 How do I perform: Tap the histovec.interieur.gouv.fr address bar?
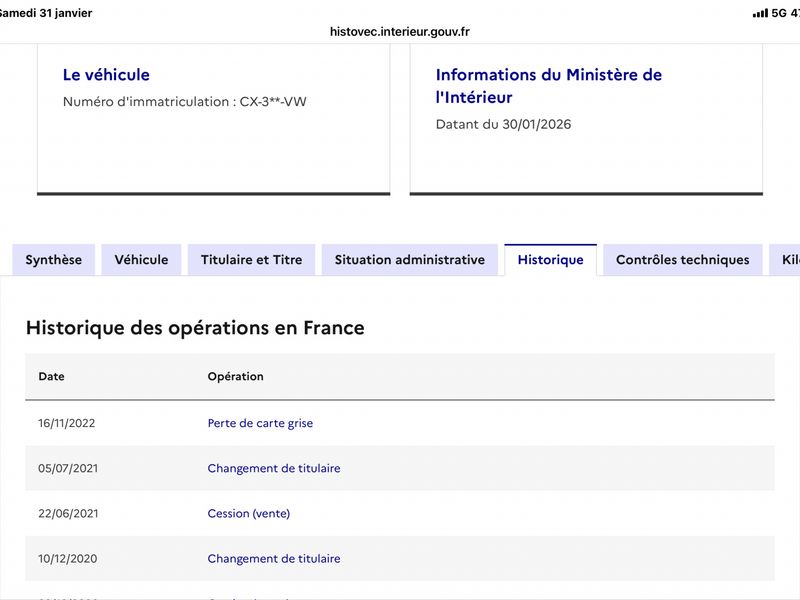point(400,31)
